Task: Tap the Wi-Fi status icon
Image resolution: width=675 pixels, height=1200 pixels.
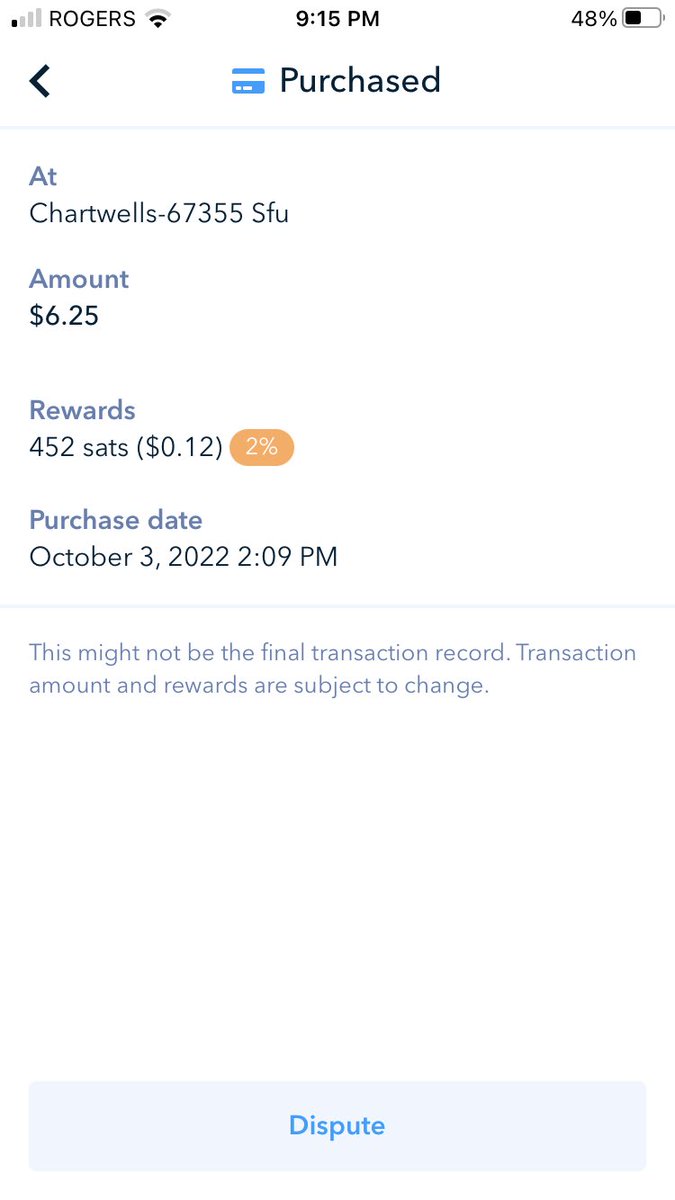Action: 157,18
